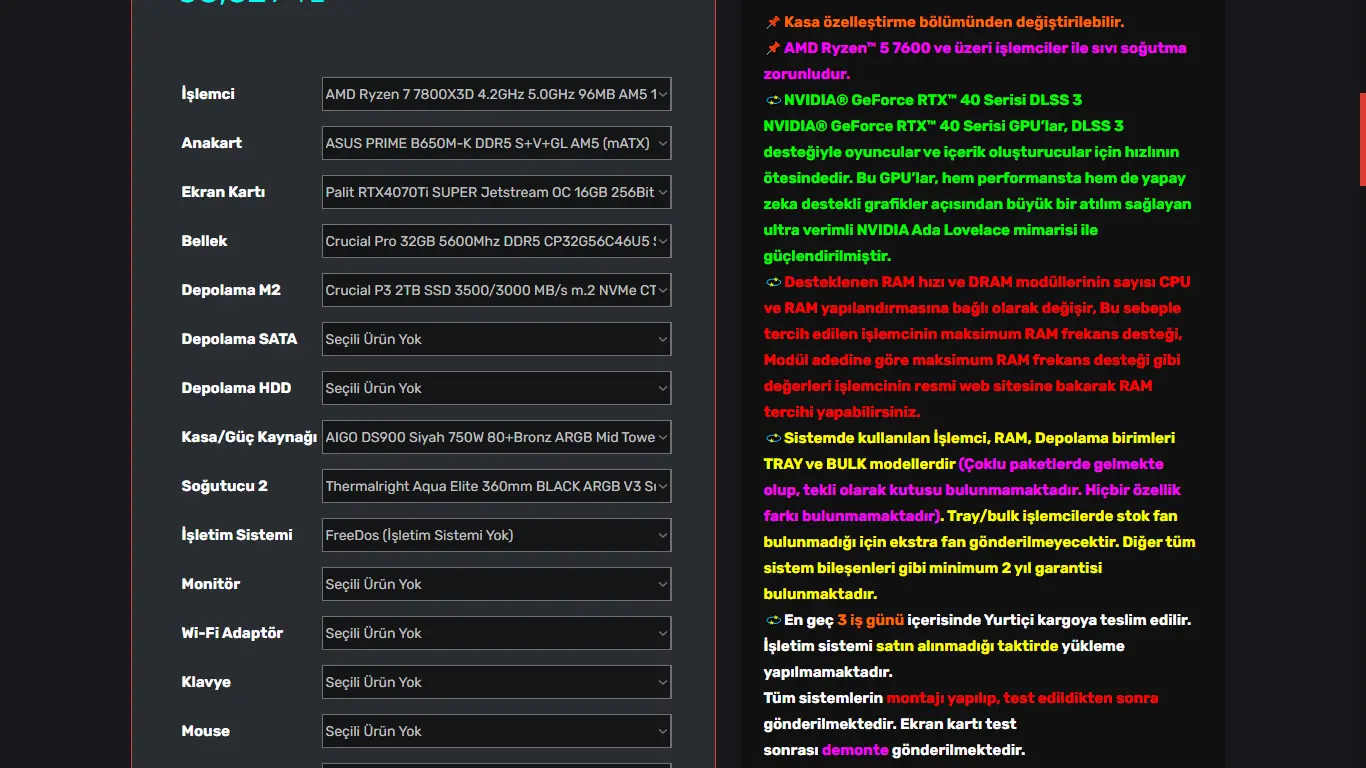Click the 'İşlemci' field label
Image resolution: width=1366 pixels, height=768 pixels.
(x=208, y=94)
